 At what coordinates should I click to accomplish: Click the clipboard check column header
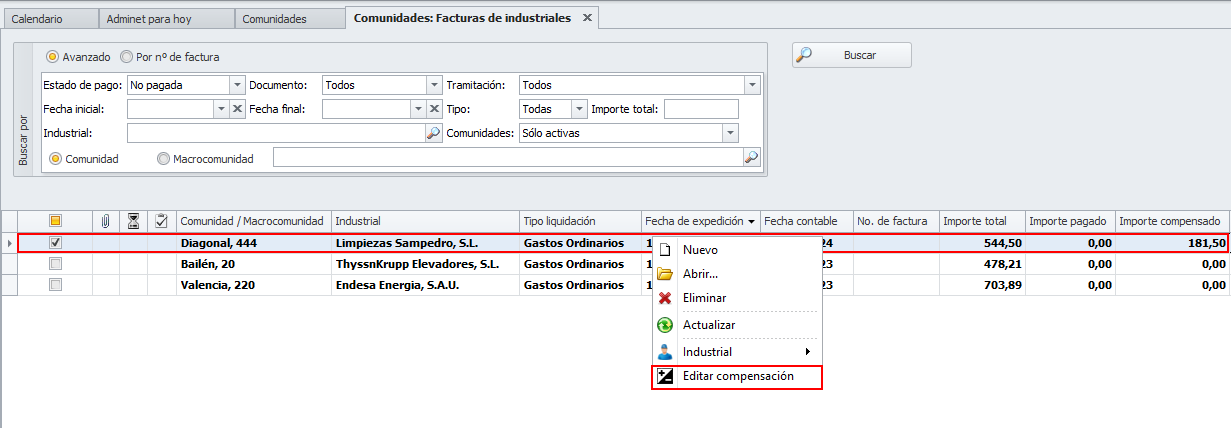(x=161, y=220)
